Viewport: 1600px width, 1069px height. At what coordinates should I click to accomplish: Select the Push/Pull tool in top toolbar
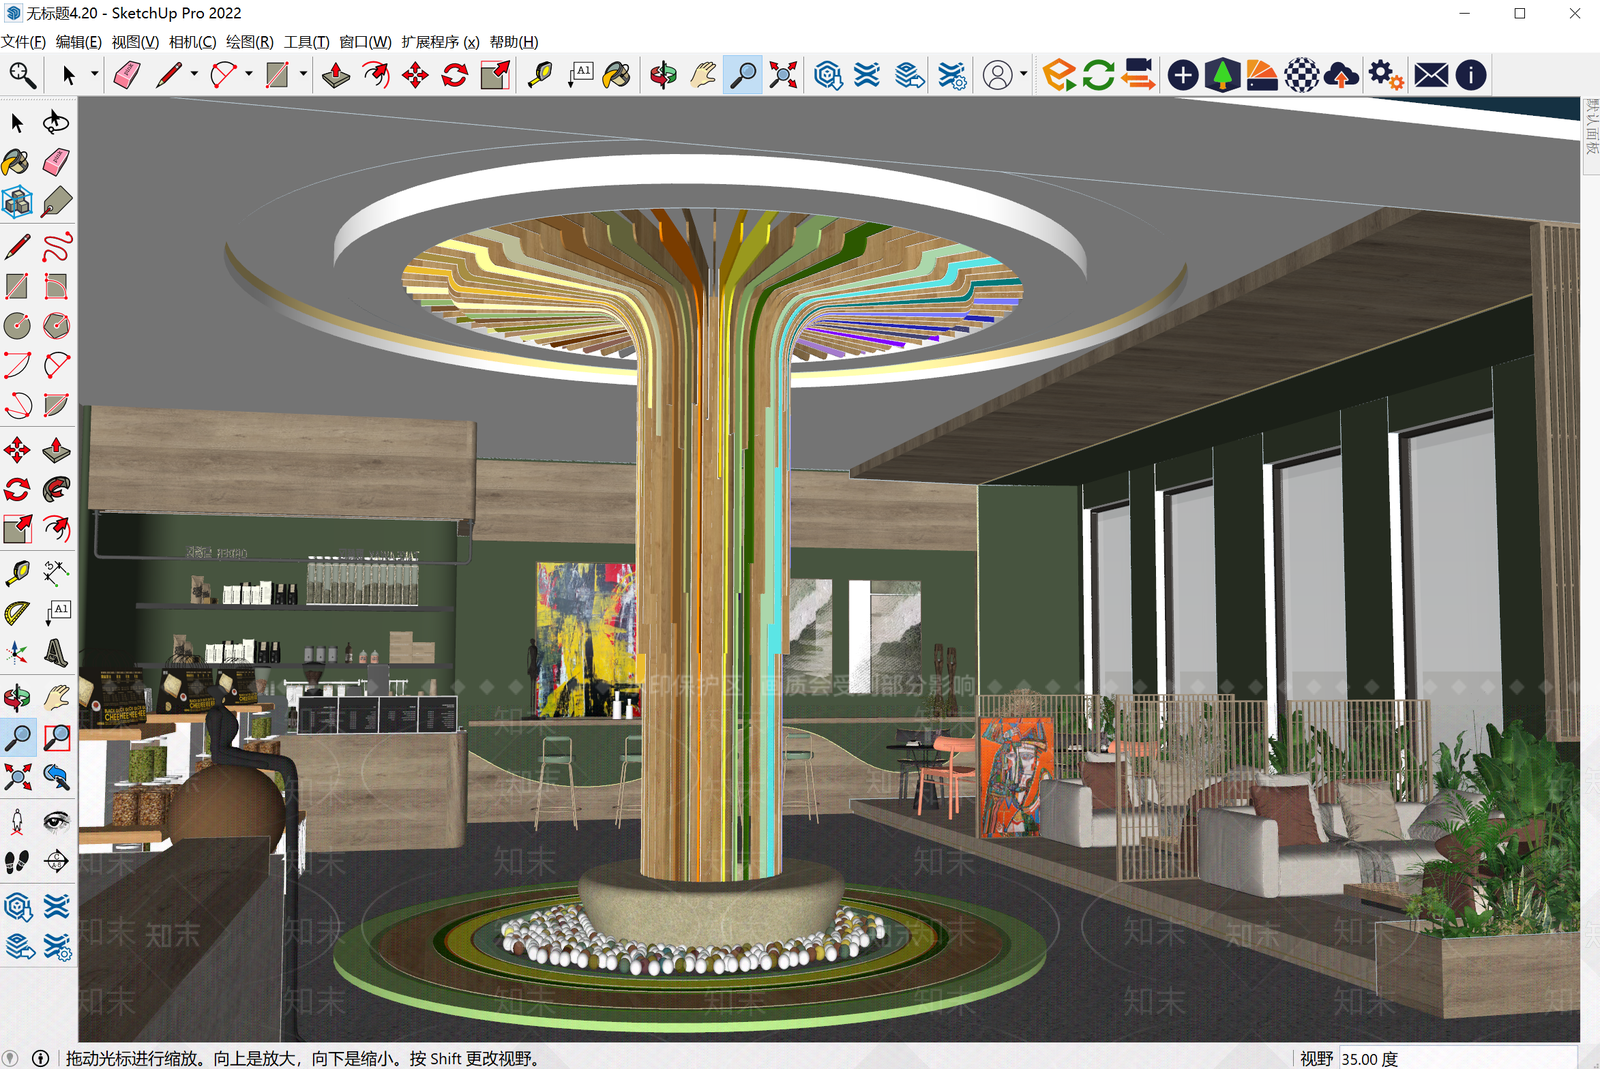coord(336,75)
